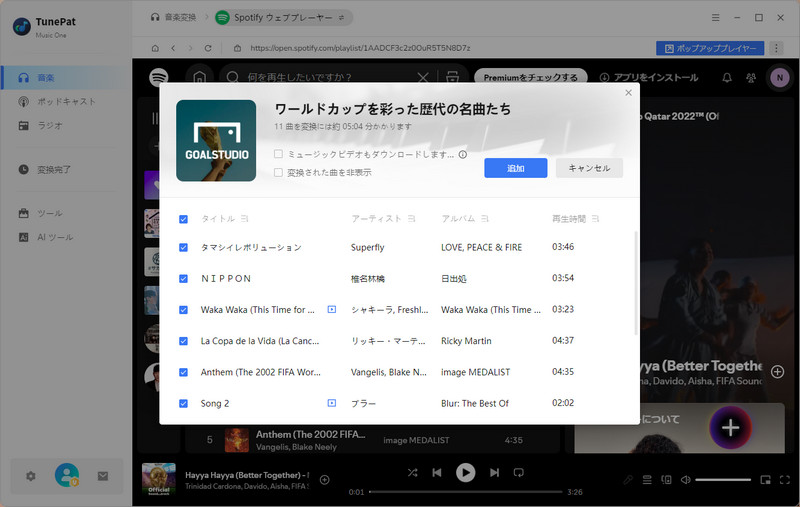Toggle the select-all checkbox in header
The width and height of the screenshot is (800, 507).
point(183,219)
